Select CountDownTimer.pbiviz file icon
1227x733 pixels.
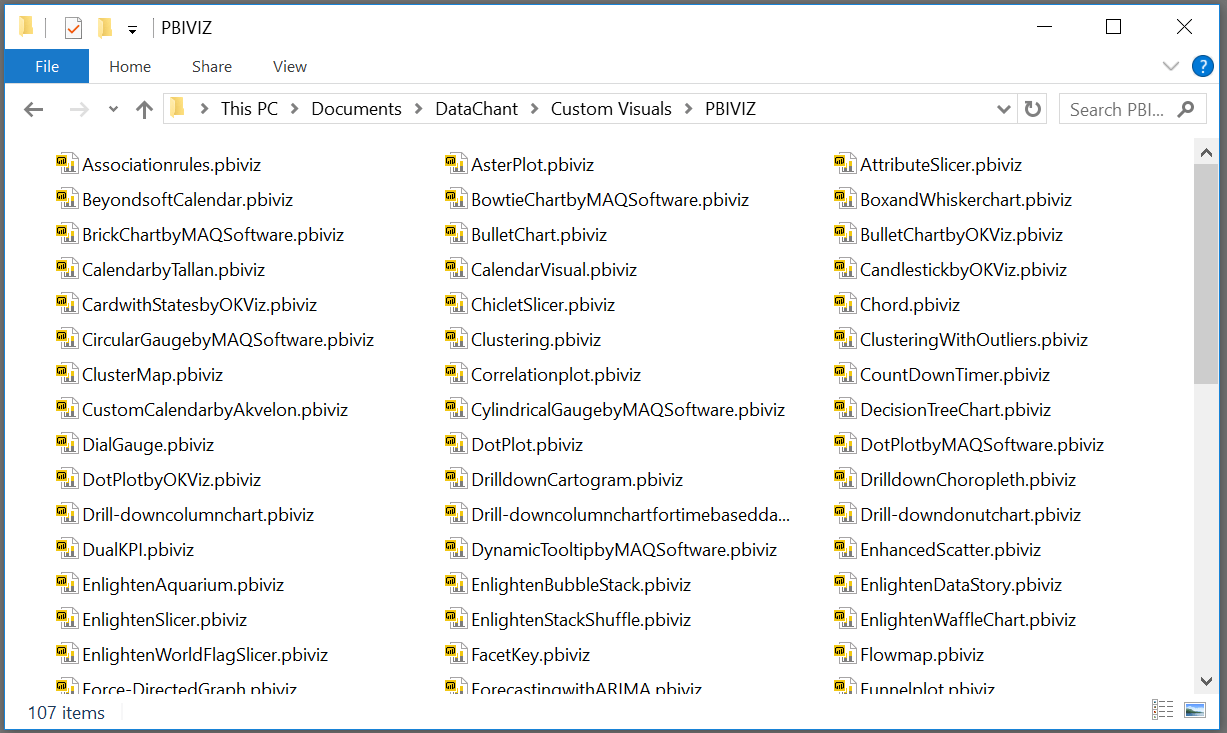(x=845, y=374)
